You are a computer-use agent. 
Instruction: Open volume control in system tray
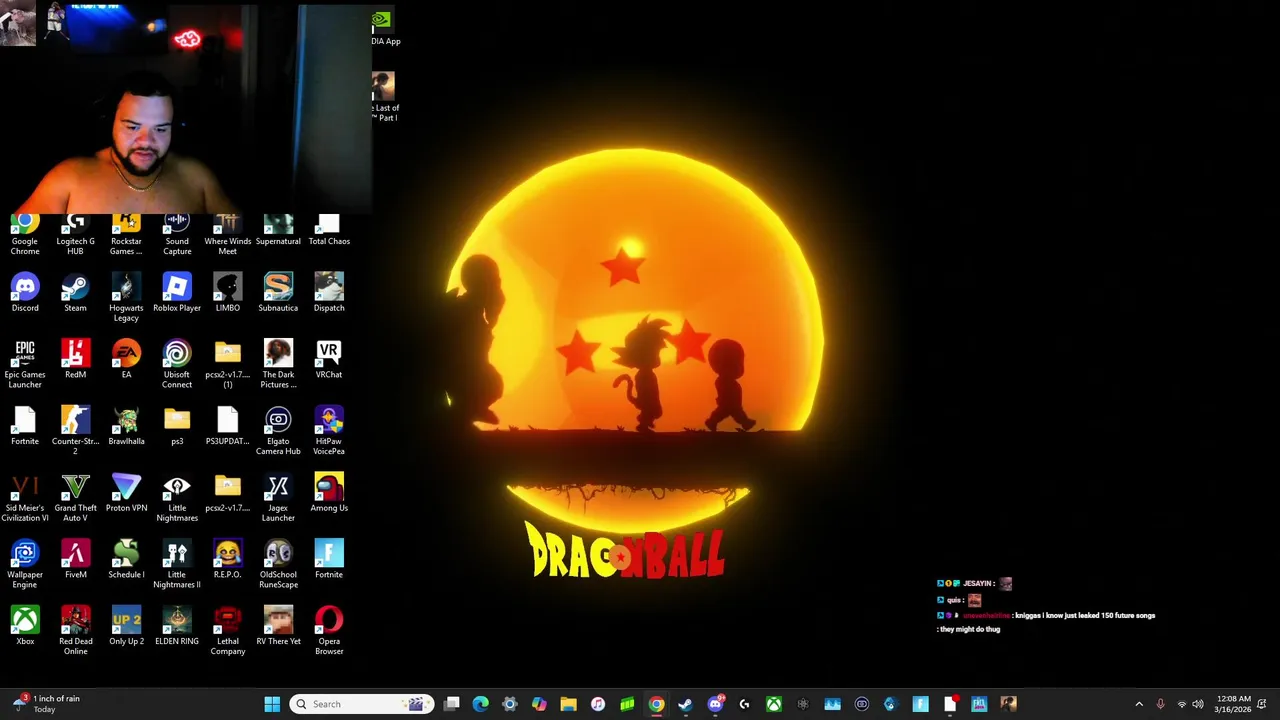pyautogui.click(x=1198, y=704)
